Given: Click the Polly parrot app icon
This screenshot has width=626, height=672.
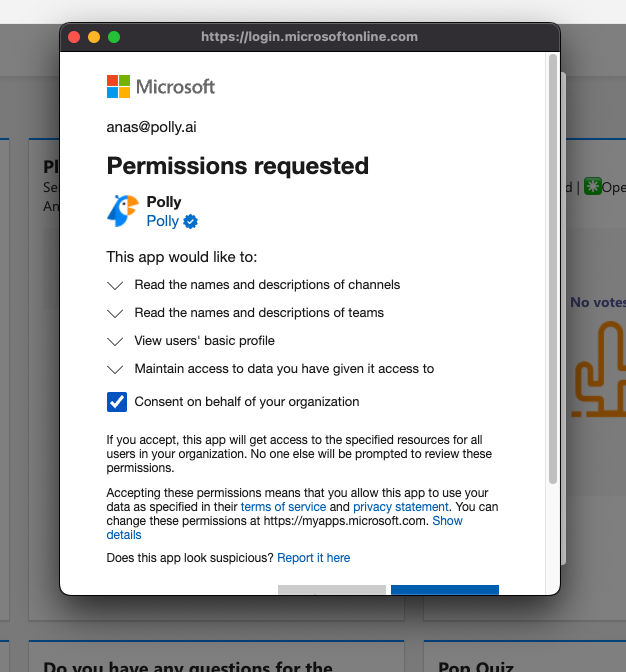Looking at the screenshot, I should (x=122, y=211).
